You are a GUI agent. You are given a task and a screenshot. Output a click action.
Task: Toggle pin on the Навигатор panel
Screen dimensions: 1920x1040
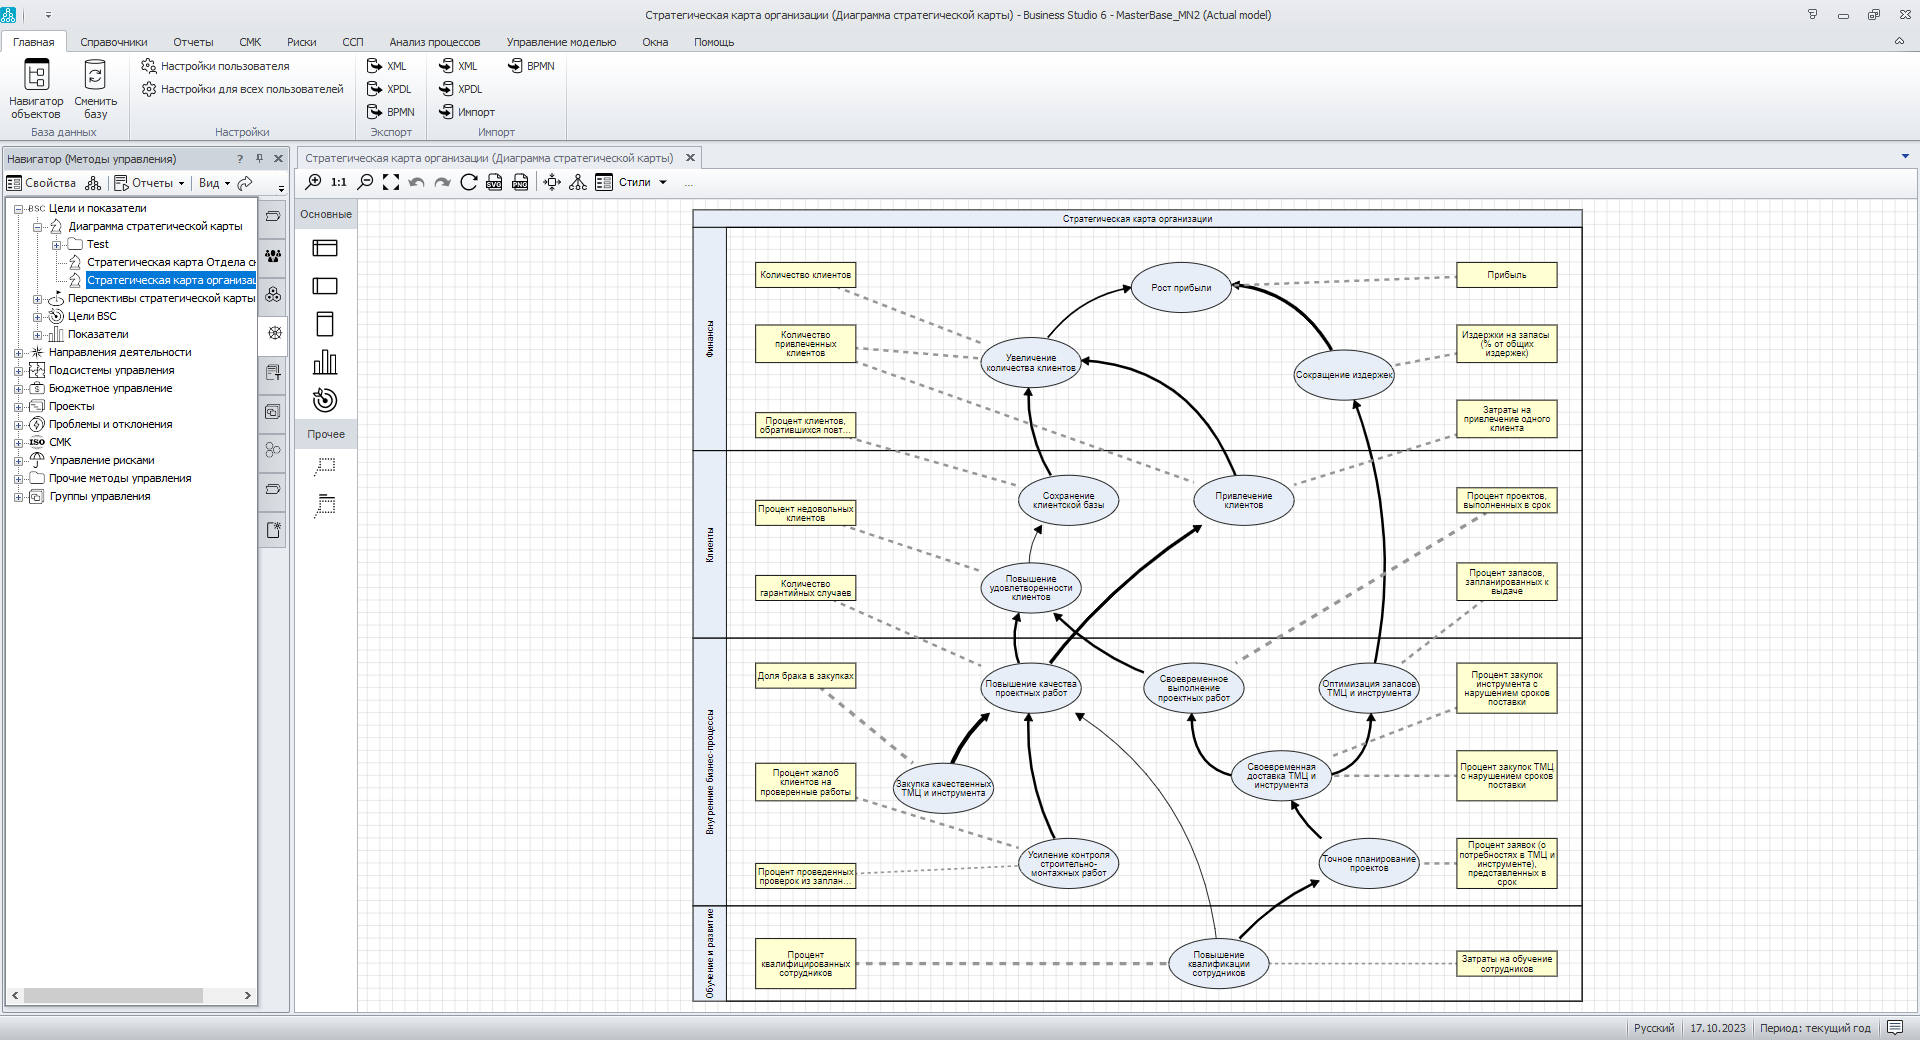pos(259,158)
